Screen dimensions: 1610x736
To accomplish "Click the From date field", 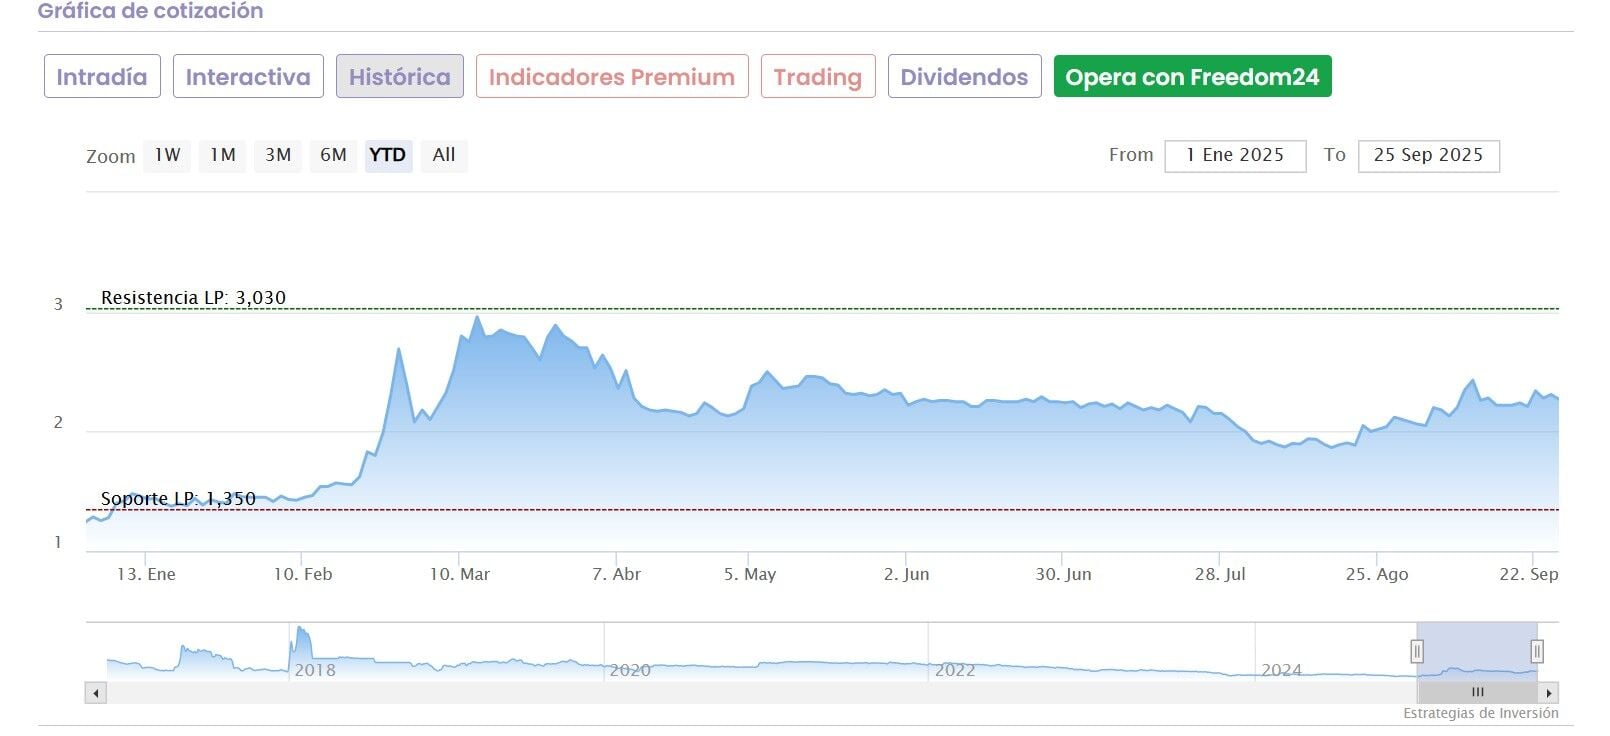I will 1235,155.
